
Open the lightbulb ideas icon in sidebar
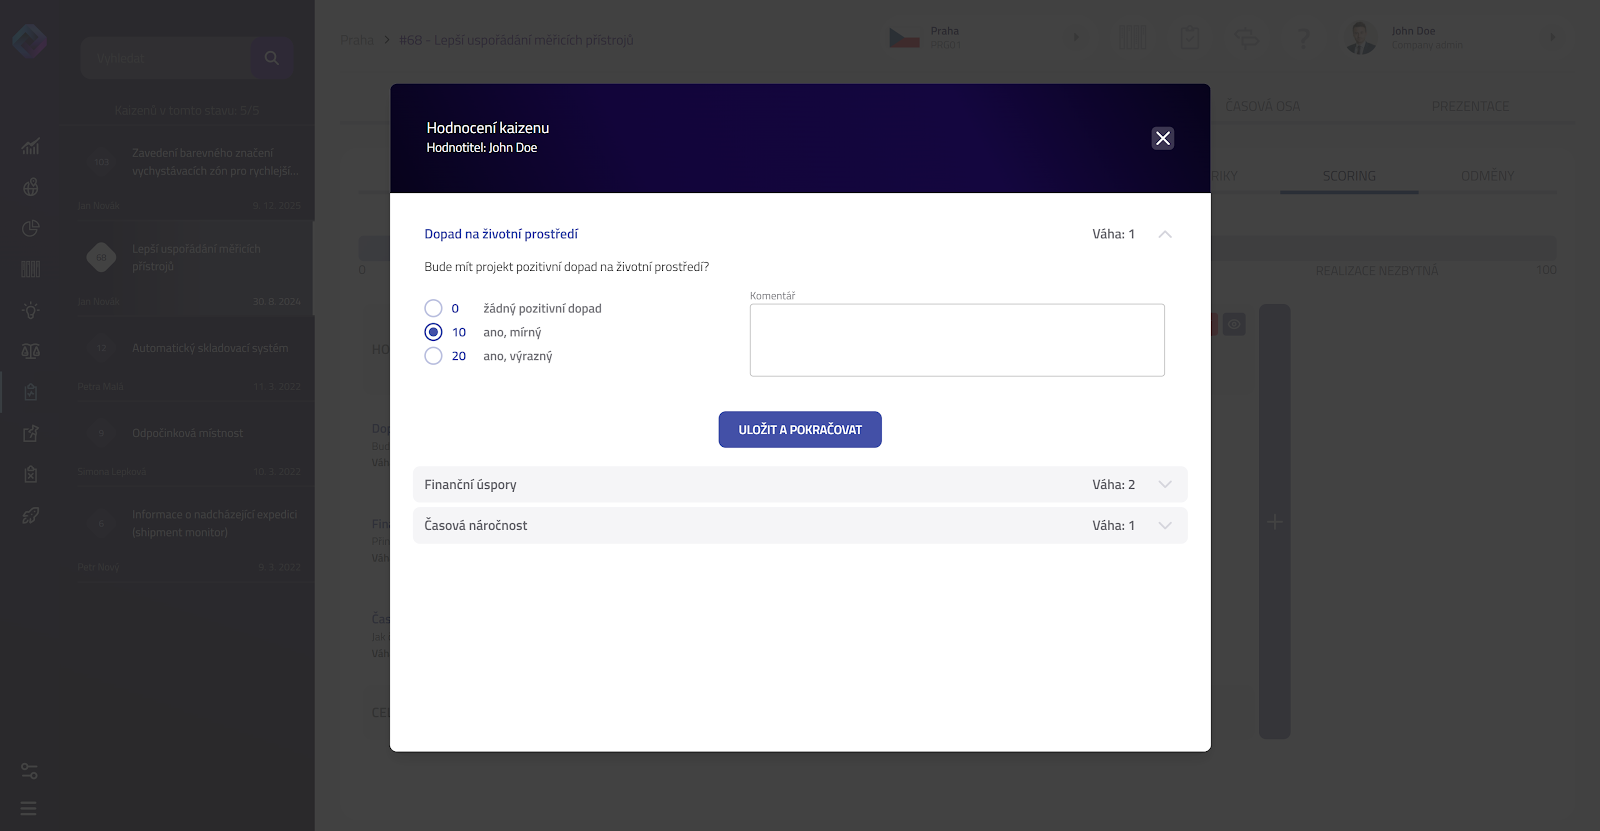point(31,310)
